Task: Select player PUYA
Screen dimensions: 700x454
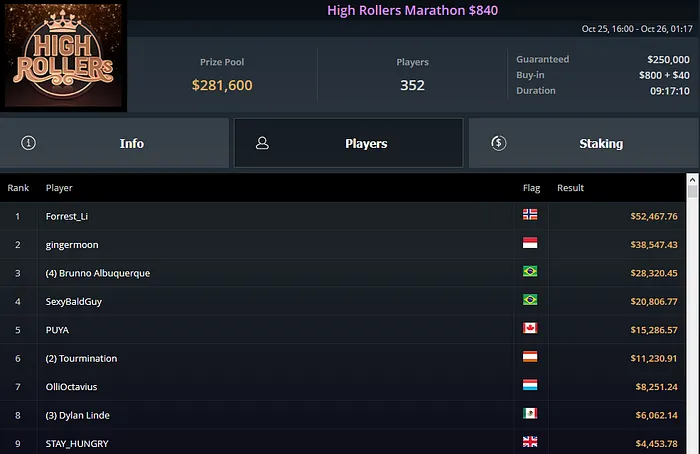Action: (x=57, y=330)
